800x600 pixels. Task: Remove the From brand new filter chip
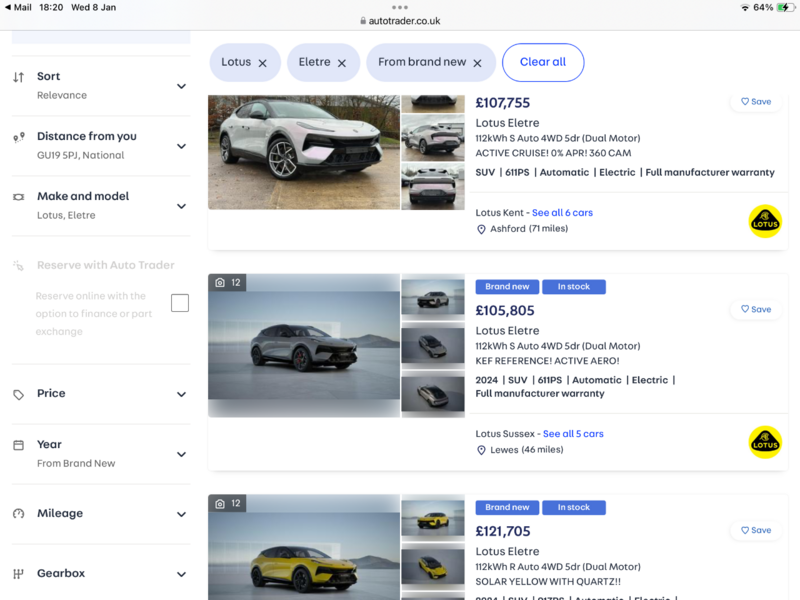[x=477, y=63]
